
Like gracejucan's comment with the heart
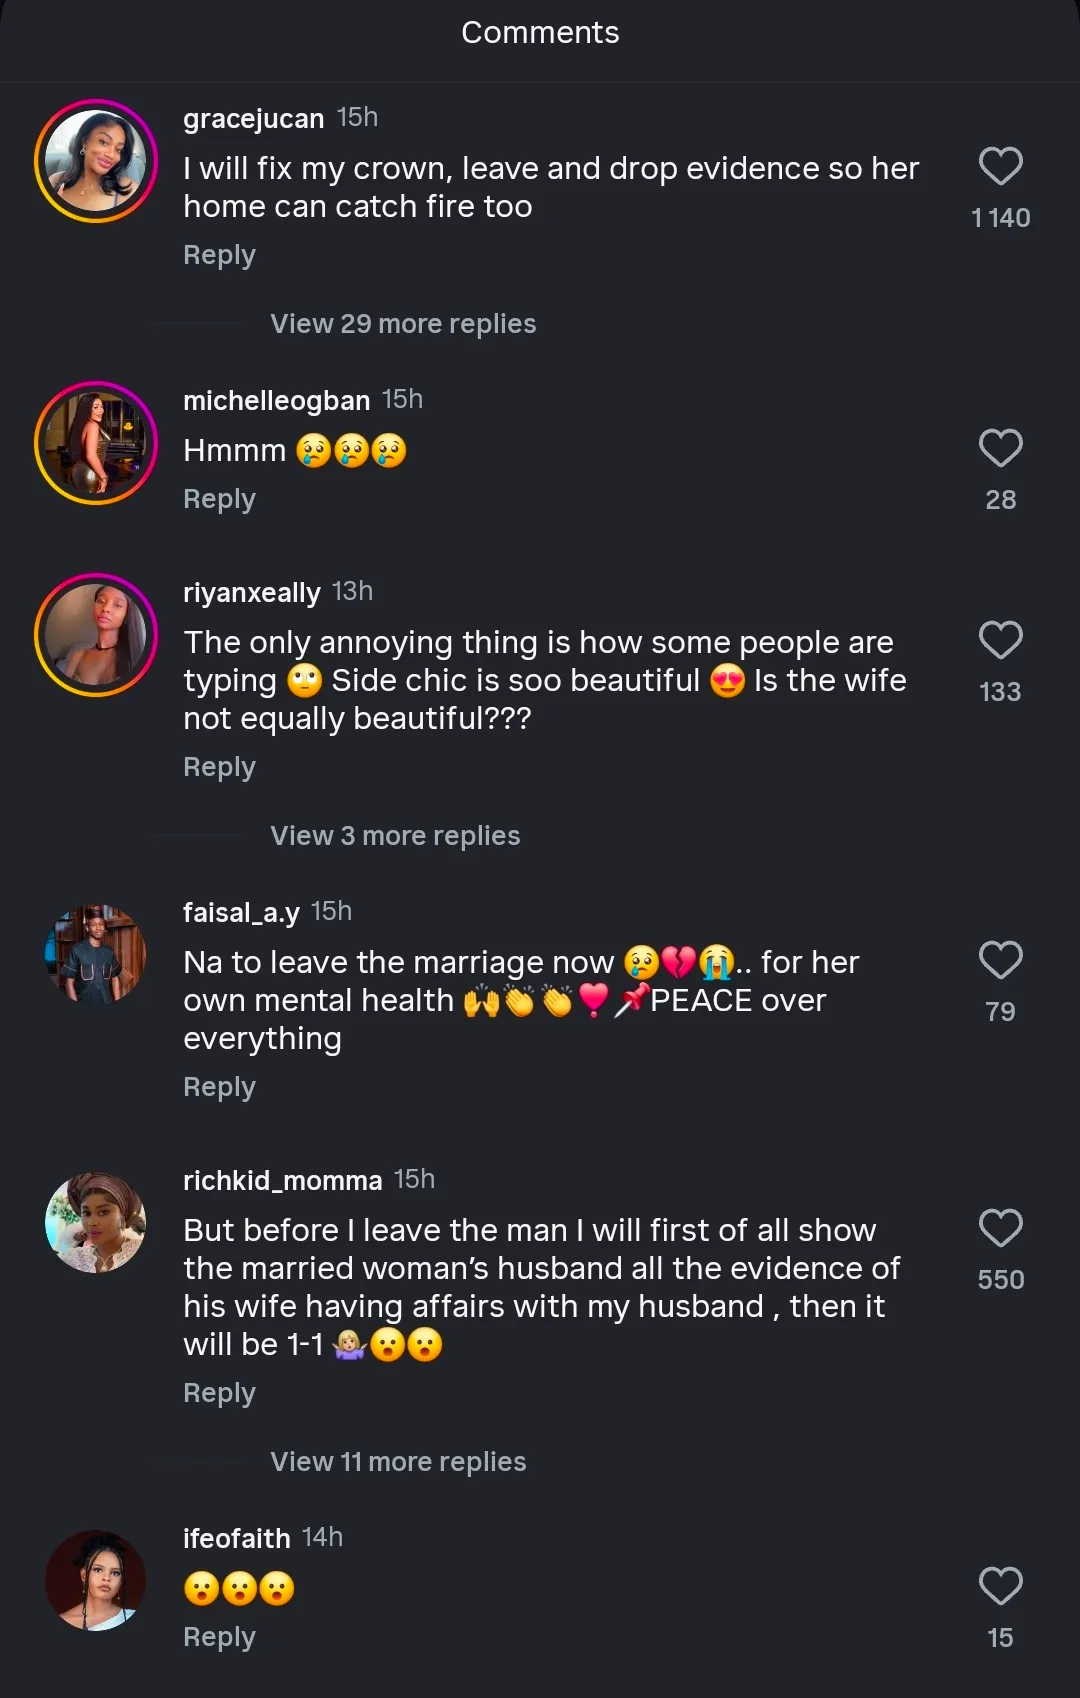(1000, 167)
